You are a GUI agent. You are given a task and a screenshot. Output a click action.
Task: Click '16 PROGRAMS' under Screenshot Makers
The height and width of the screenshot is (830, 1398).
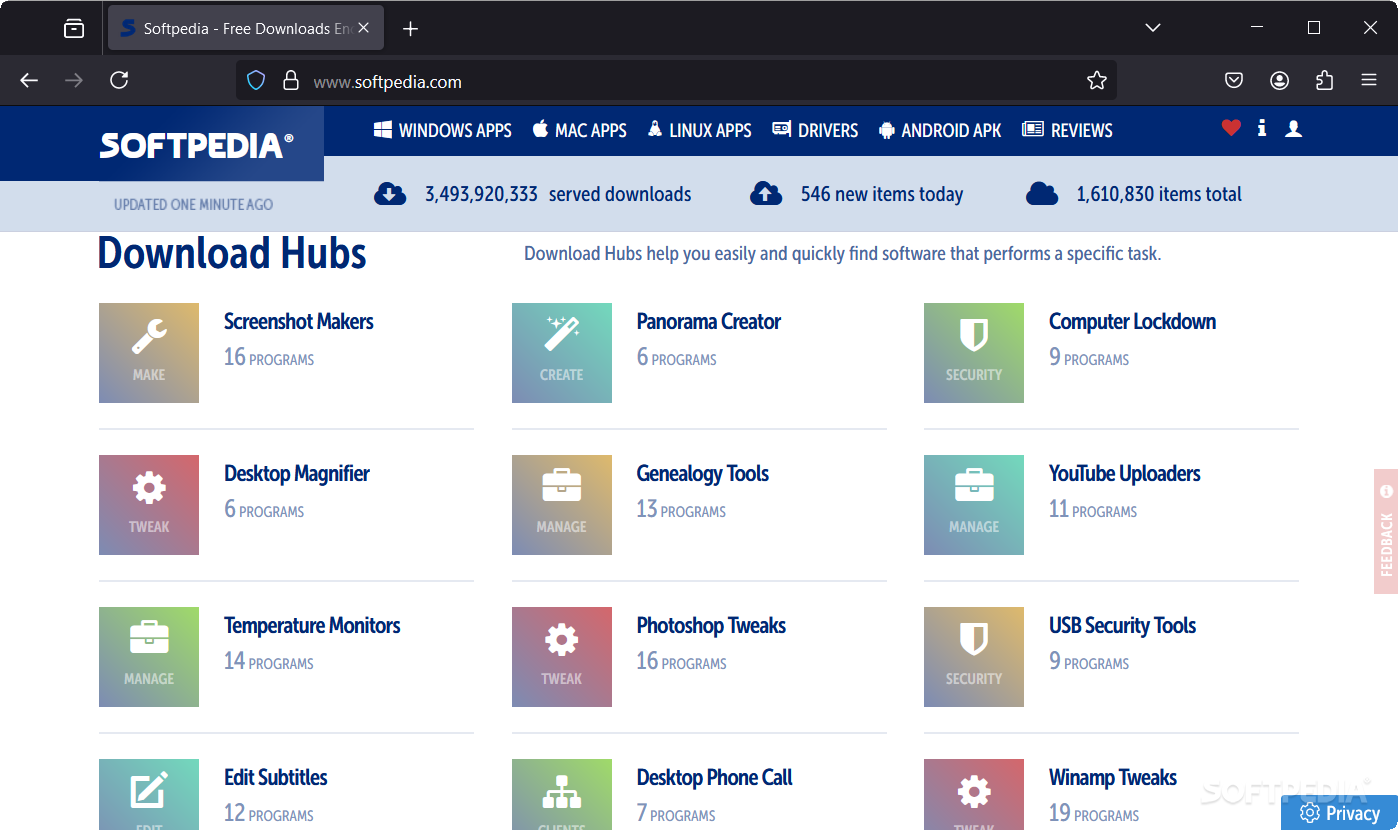[269, 357]
